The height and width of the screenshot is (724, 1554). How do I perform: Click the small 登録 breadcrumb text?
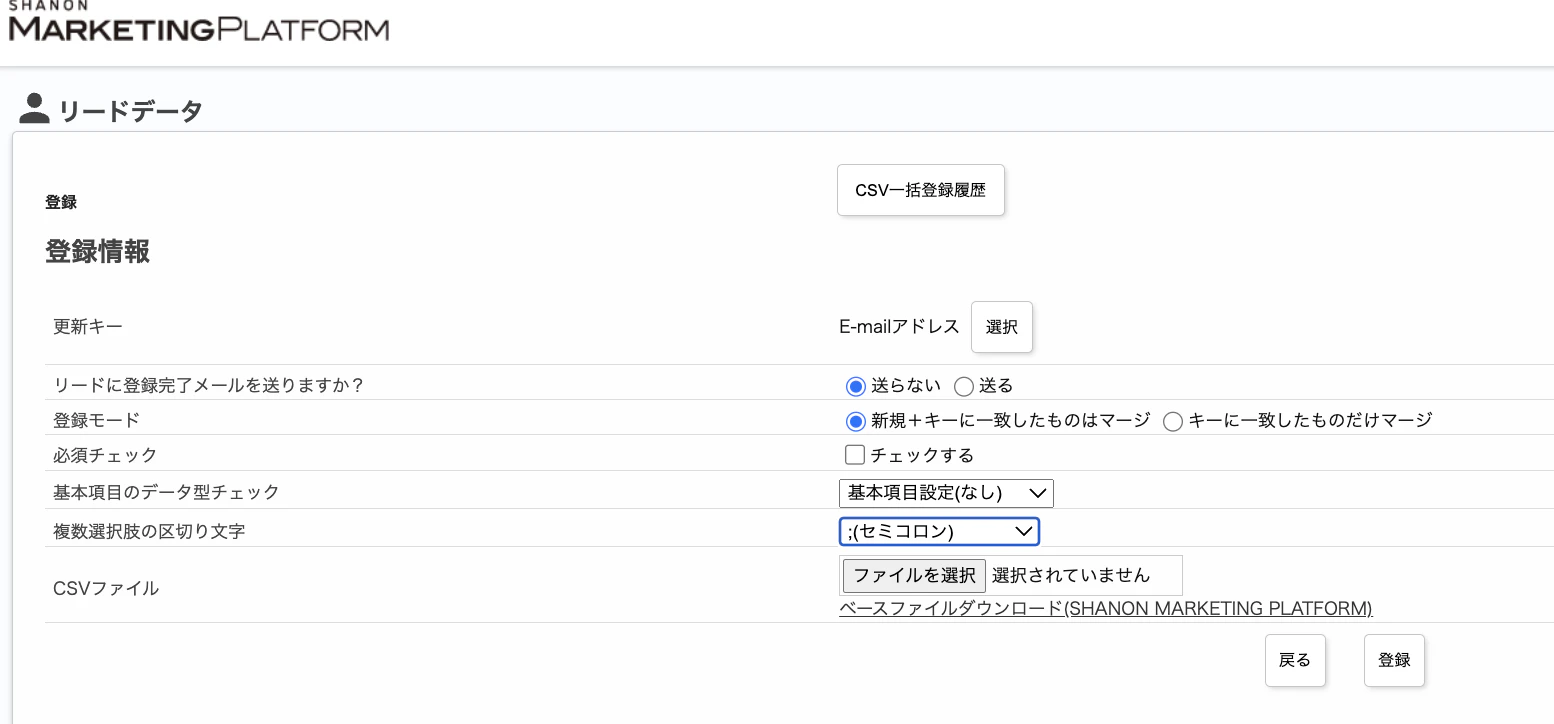point(61,202)
